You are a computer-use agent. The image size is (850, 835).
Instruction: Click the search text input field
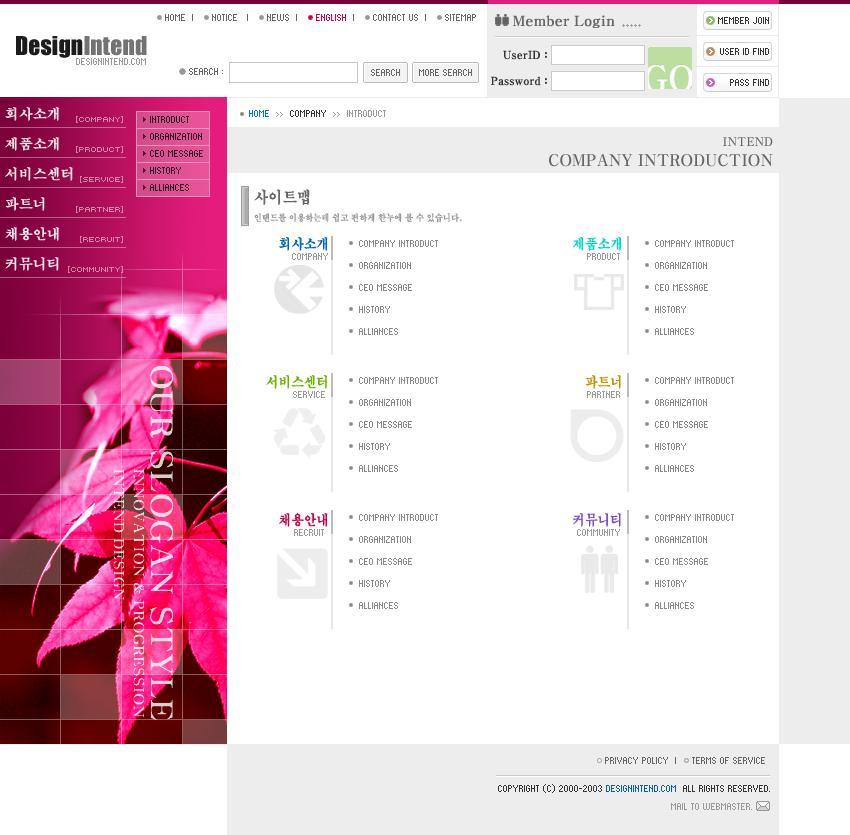coord(293,72)
